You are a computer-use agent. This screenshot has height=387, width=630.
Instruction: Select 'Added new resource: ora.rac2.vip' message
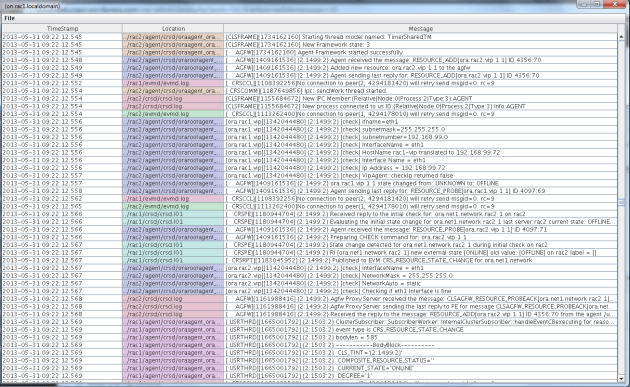point(420,68)
